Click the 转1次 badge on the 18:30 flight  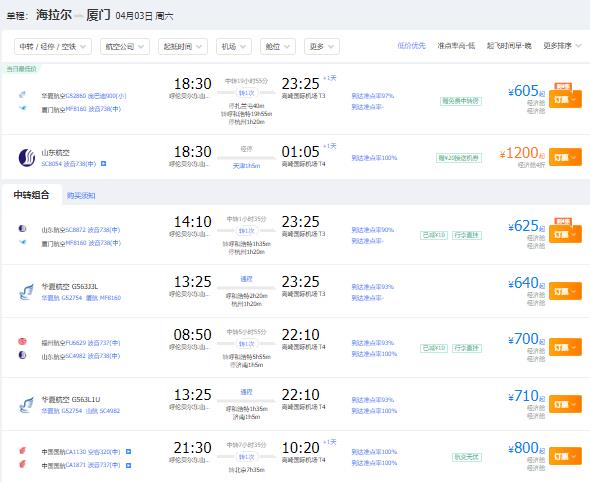click(246, 93)
